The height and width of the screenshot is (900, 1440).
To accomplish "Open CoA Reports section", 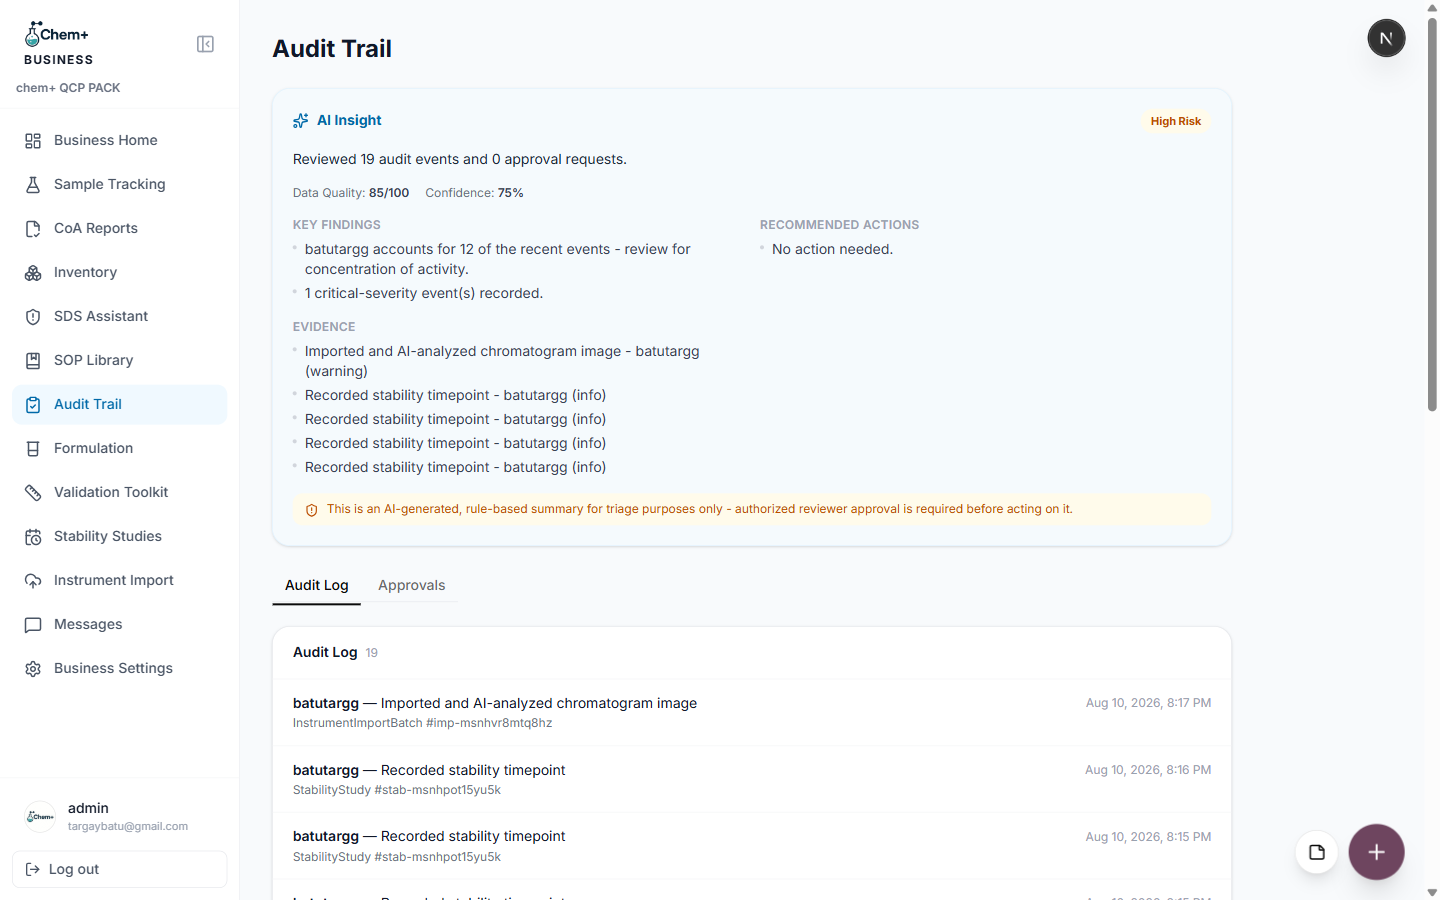I will [120, 229].
